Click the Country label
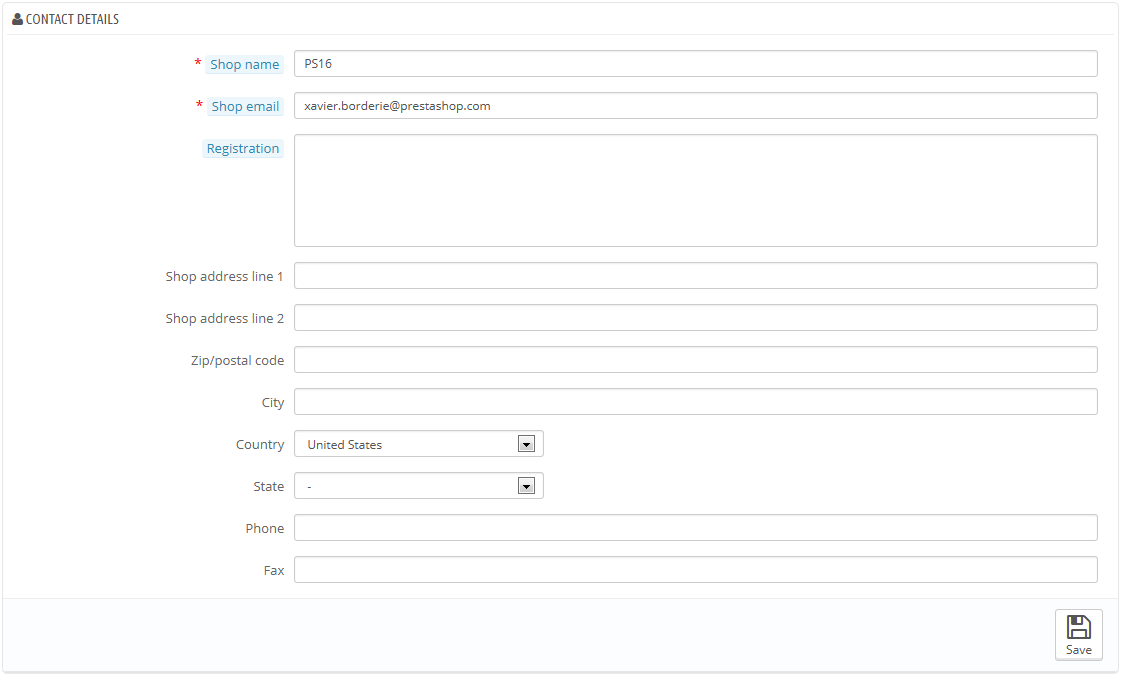 point(260,445)
